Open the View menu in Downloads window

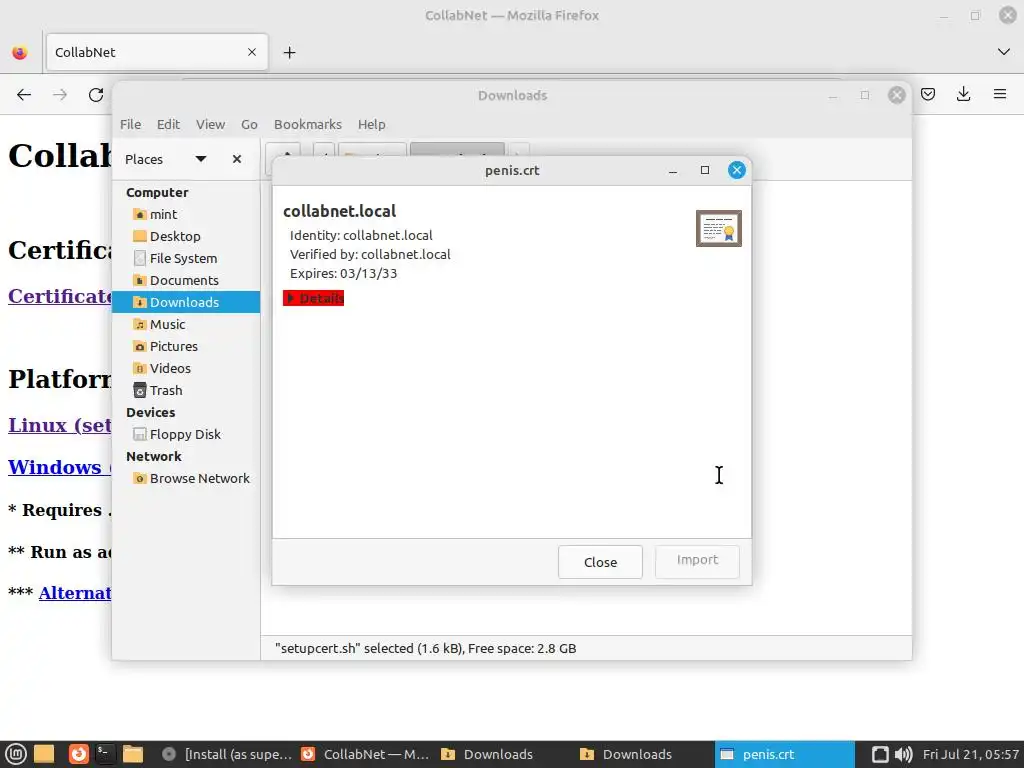click(210, 124)
